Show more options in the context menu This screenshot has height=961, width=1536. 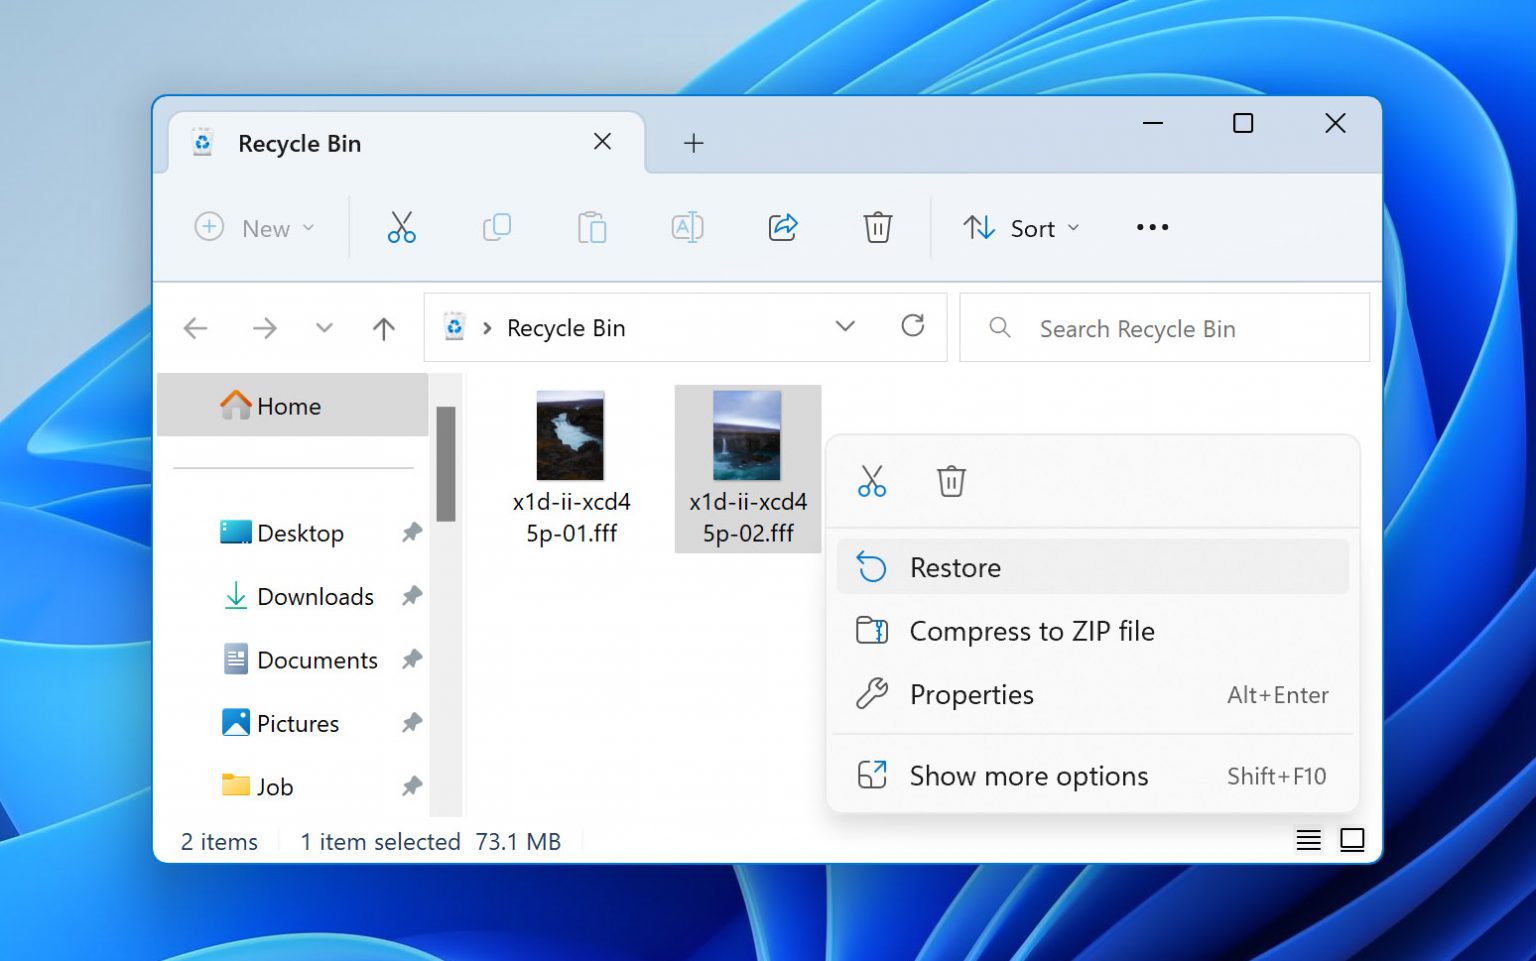coord(1028,775)
